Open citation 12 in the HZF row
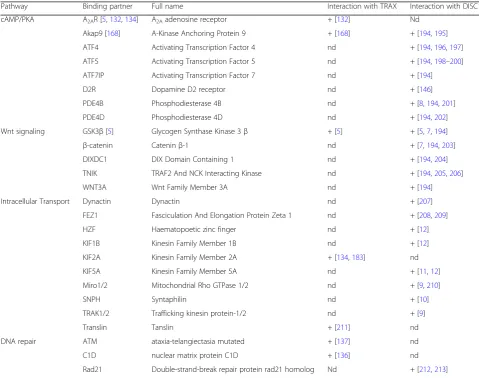 tap(423, 229)
